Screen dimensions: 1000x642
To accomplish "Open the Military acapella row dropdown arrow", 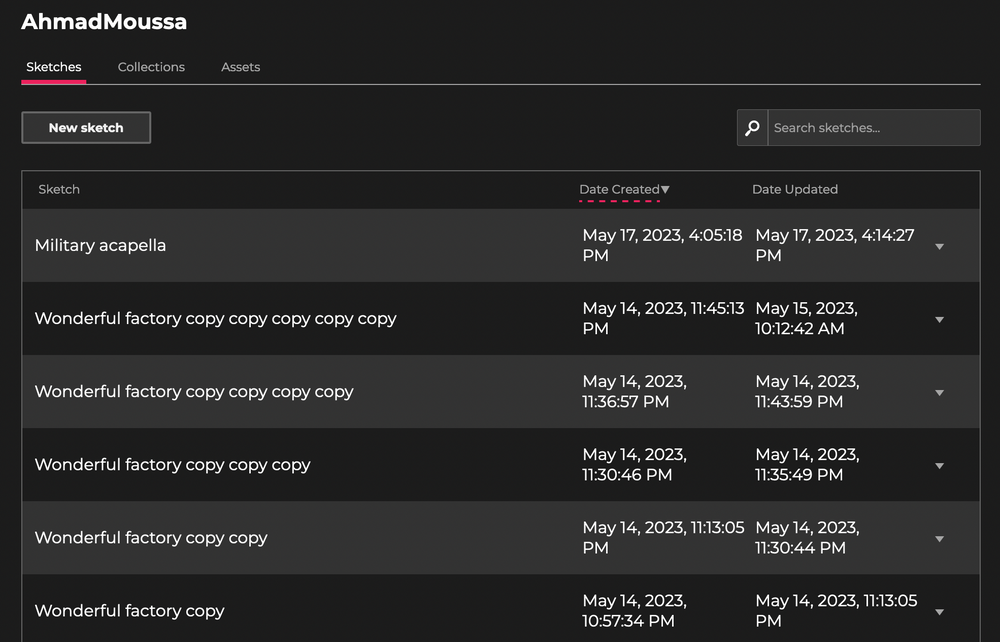I will (939, 247).
